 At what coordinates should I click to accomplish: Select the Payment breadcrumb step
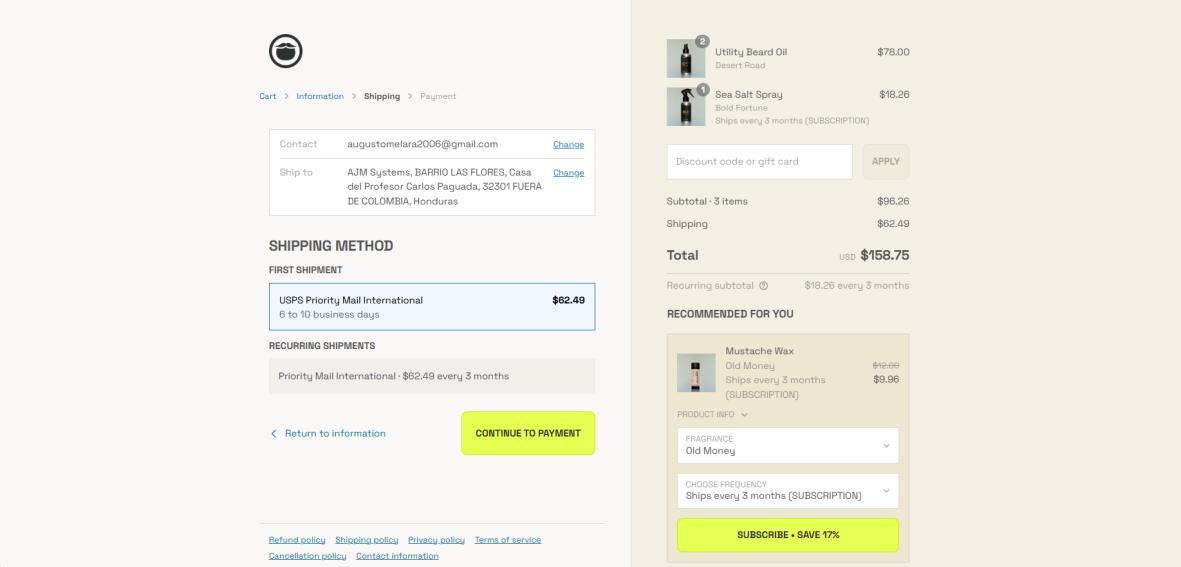click(438, 96)
